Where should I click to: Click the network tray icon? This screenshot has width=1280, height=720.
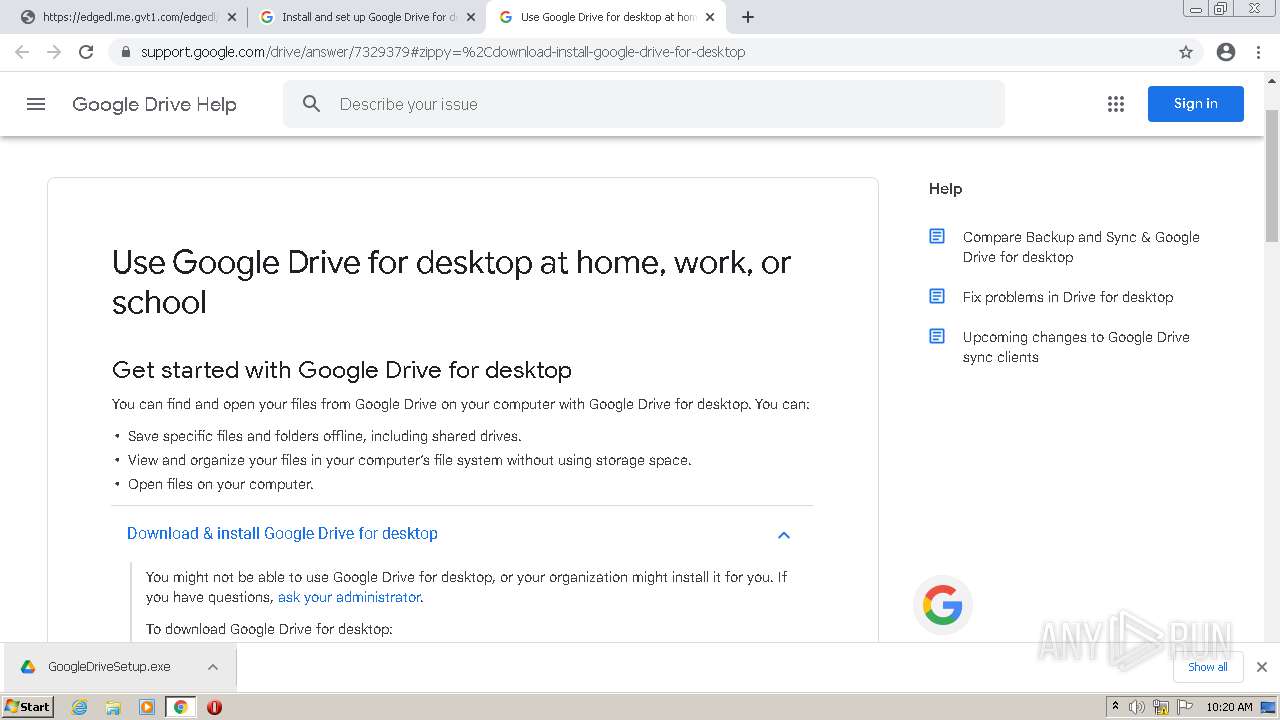point(1160,707)
